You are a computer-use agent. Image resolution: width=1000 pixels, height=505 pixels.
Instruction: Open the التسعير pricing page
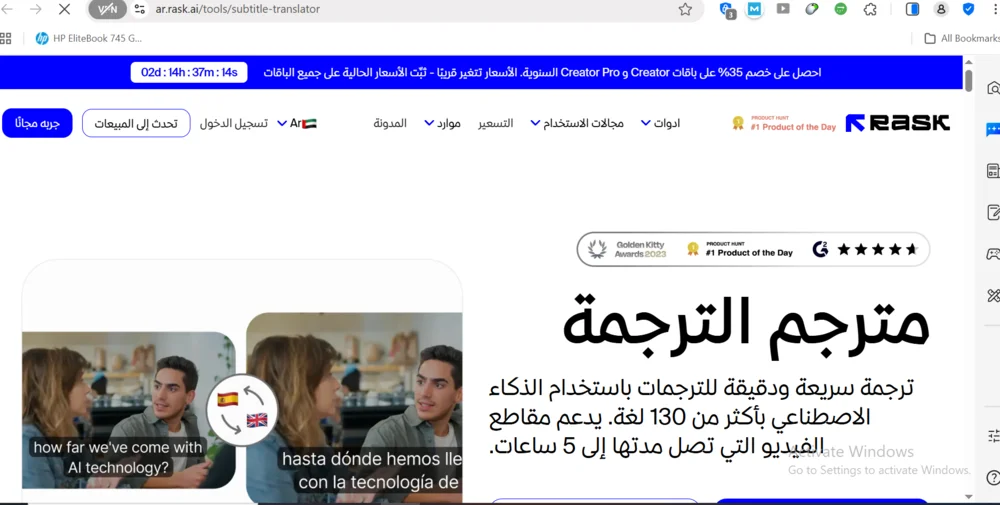pos(496,123)
